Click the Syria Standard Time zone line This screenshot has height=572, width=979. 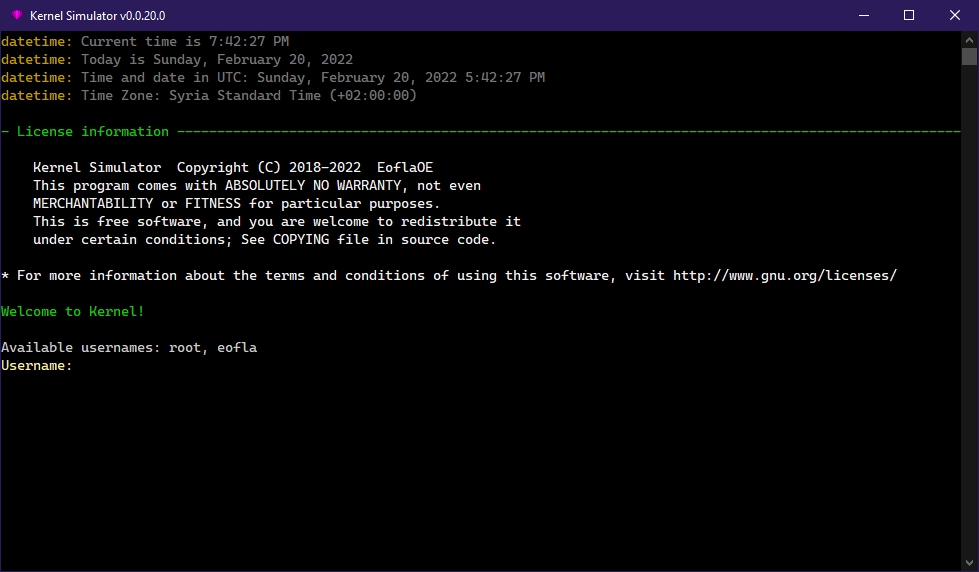tap(248, 96)
